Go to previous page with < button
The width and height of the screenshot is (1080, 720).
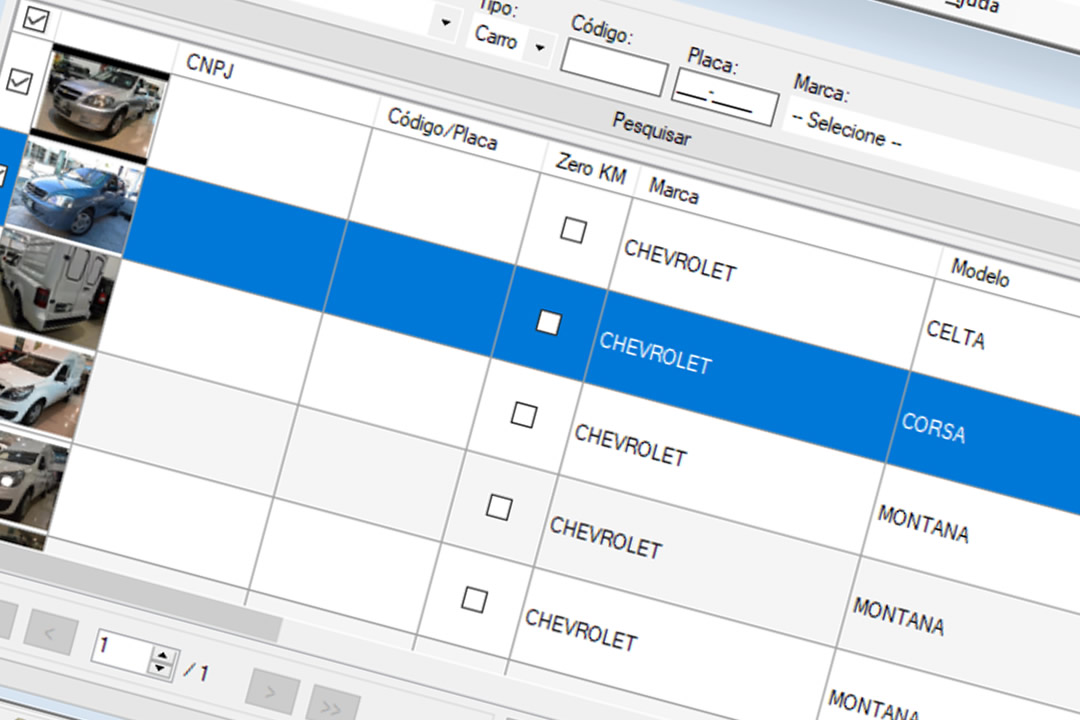pyautogui.click(x=50, y=632)
